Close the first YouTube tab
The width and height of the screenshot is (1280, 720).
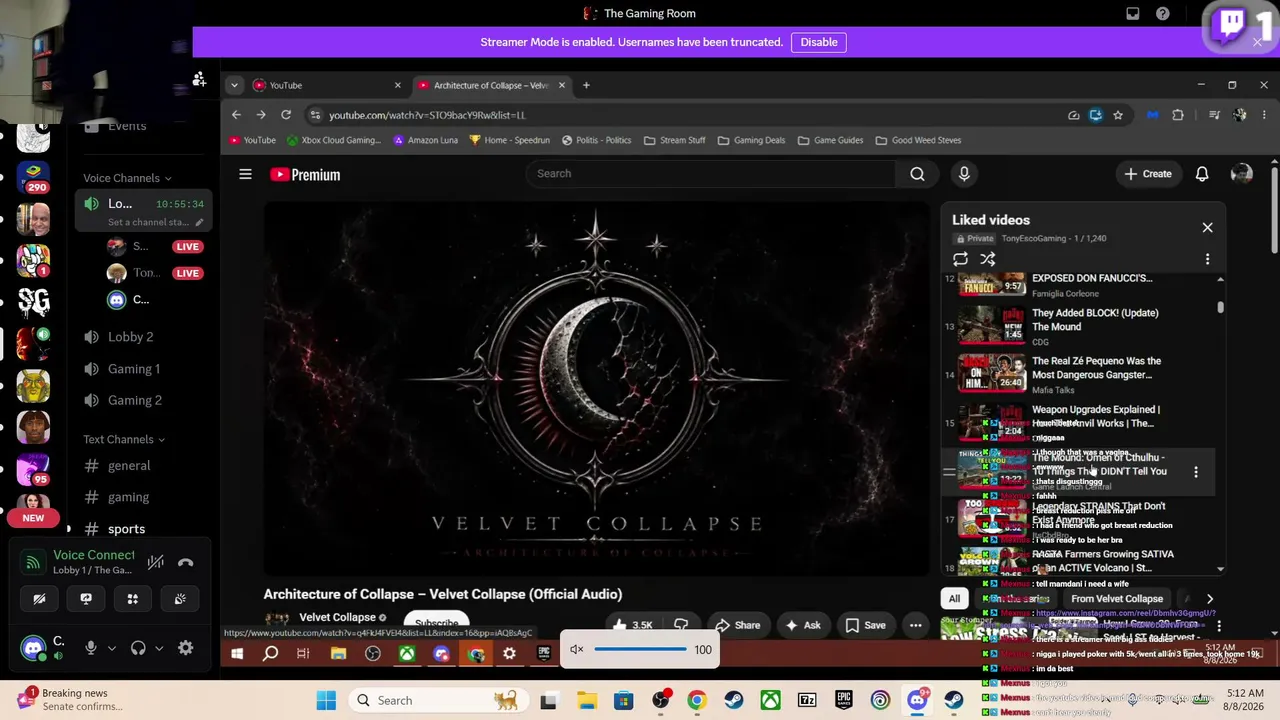tap(397, 85)
